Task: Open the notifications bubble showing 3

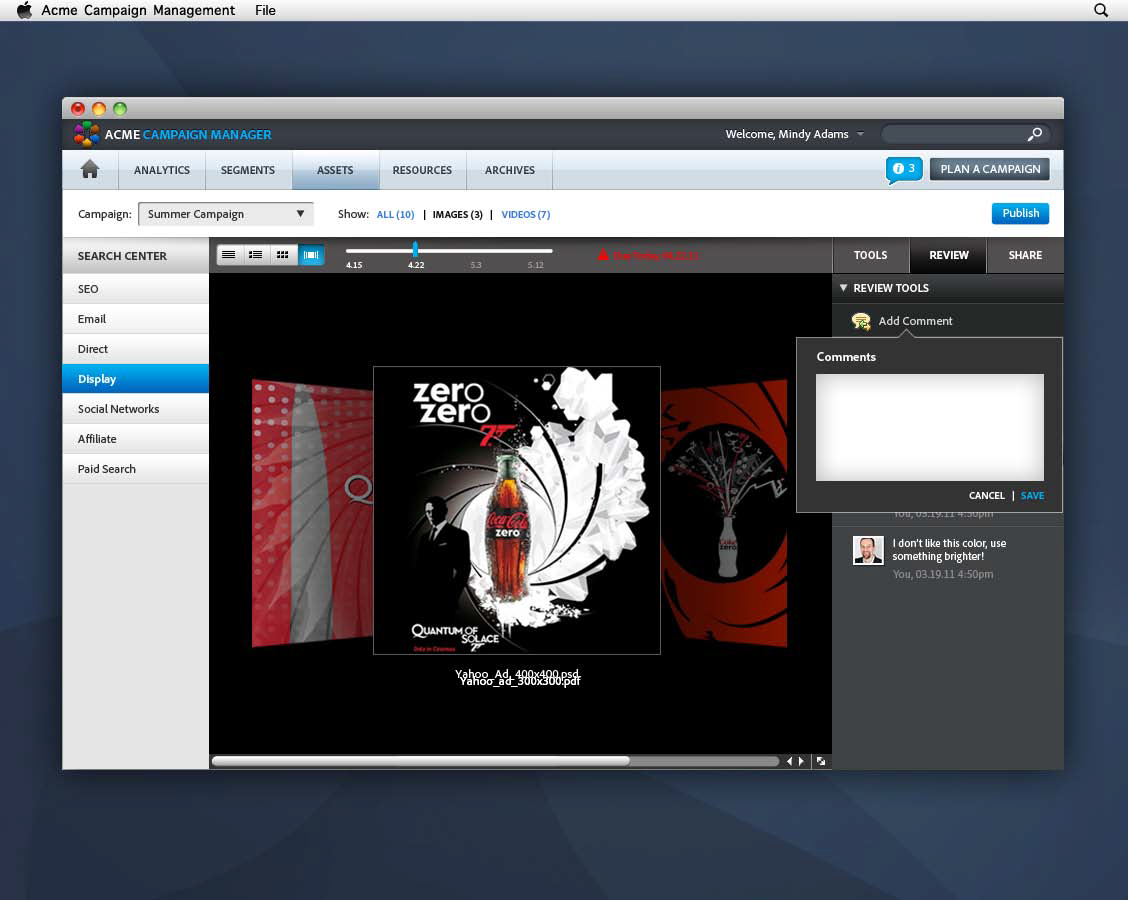Action: (904, 170)
